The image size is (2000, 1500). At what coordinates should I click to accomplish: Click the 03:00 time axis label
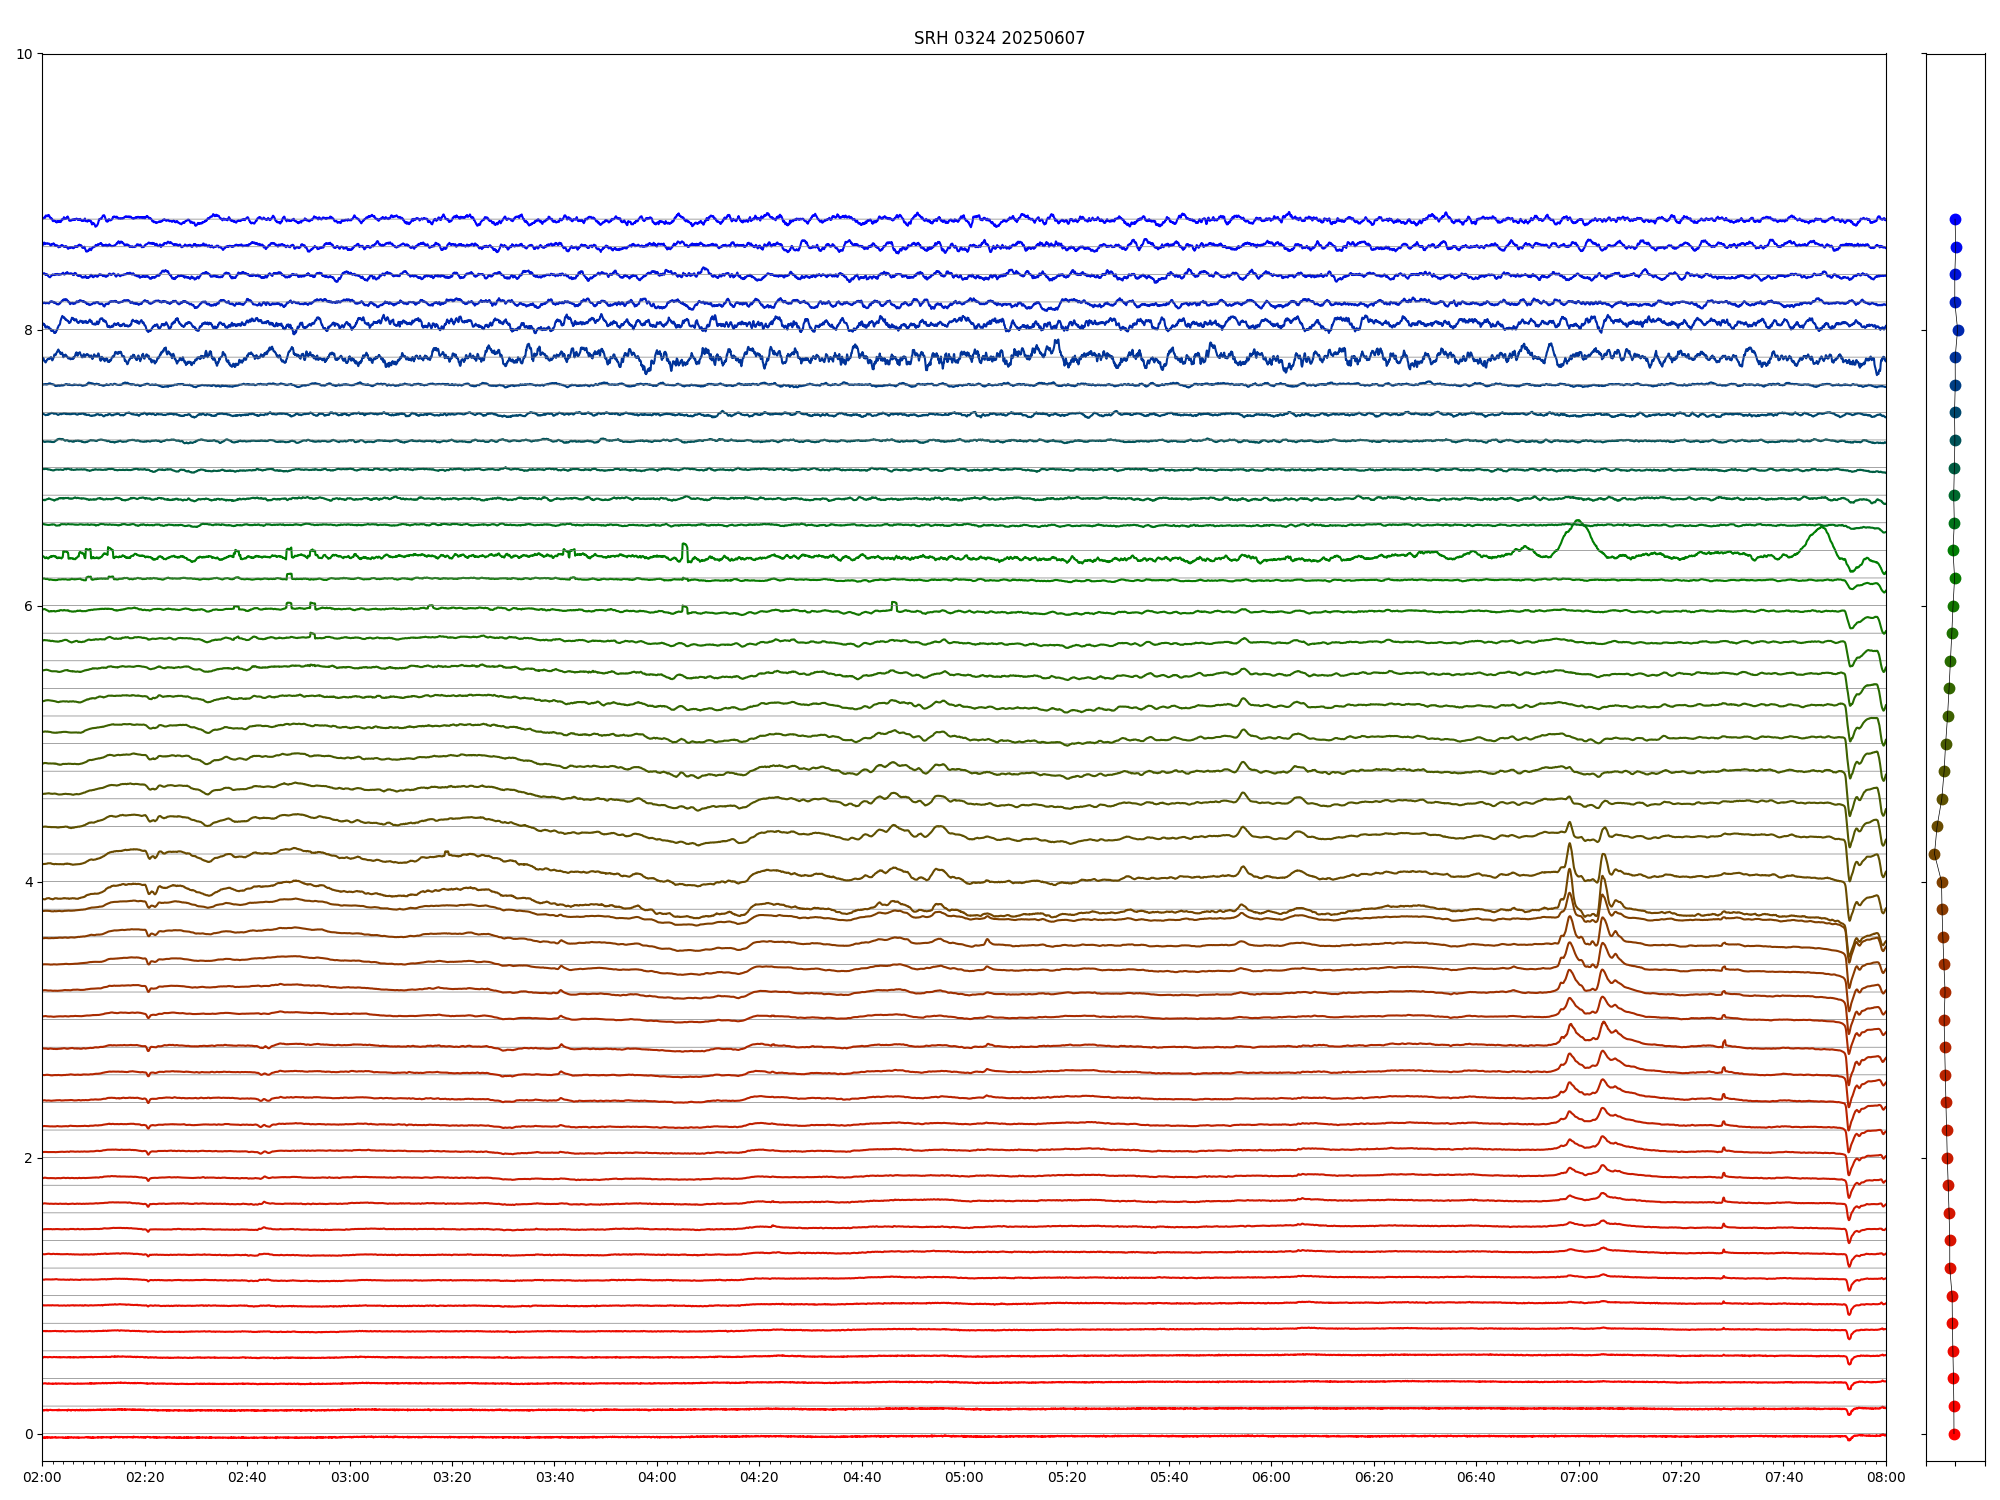350,1477
